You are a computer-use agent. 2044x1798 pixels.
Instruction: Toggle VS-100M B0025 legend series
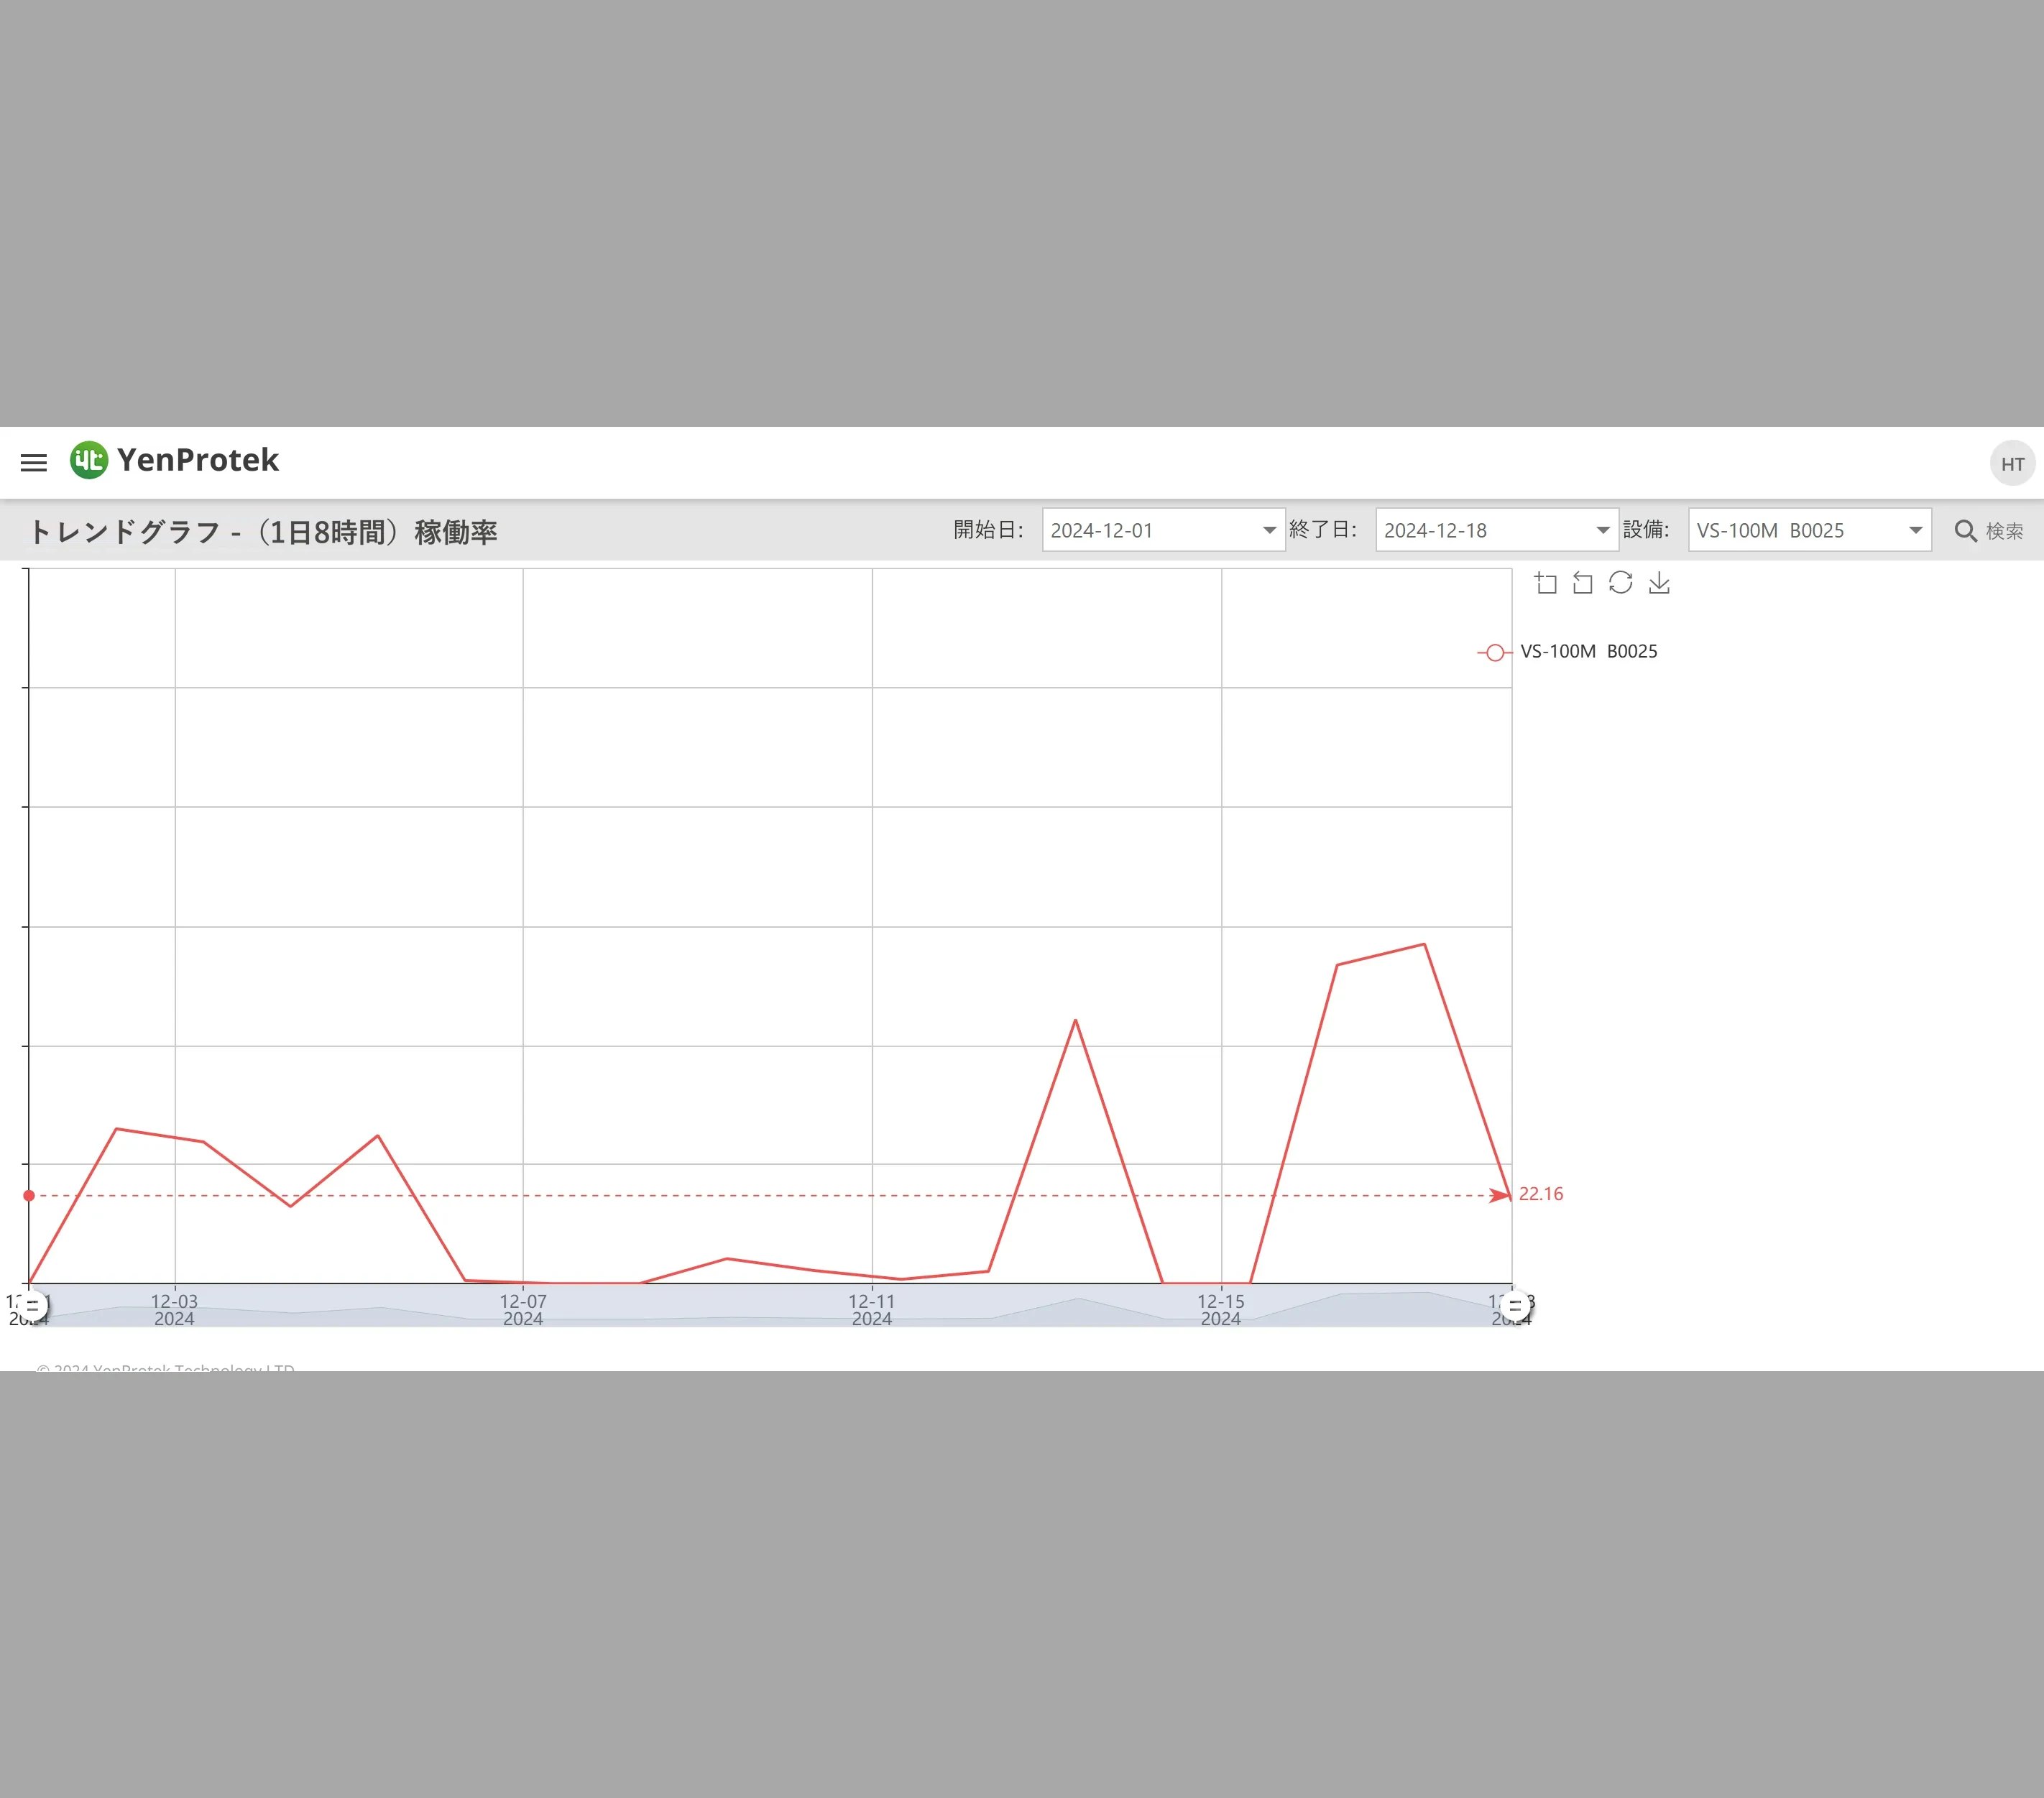tap(1567, 652)
